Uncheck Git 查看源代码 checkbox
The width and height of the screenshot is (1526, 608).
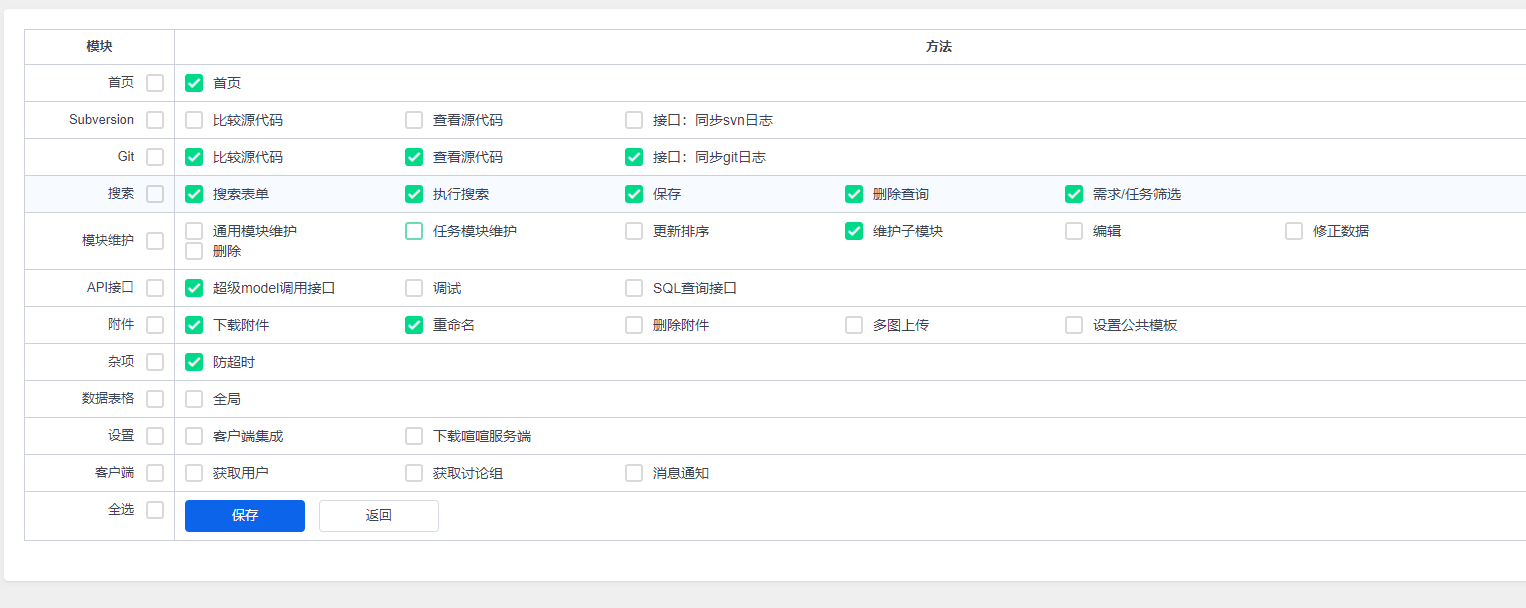coord(414,157)
